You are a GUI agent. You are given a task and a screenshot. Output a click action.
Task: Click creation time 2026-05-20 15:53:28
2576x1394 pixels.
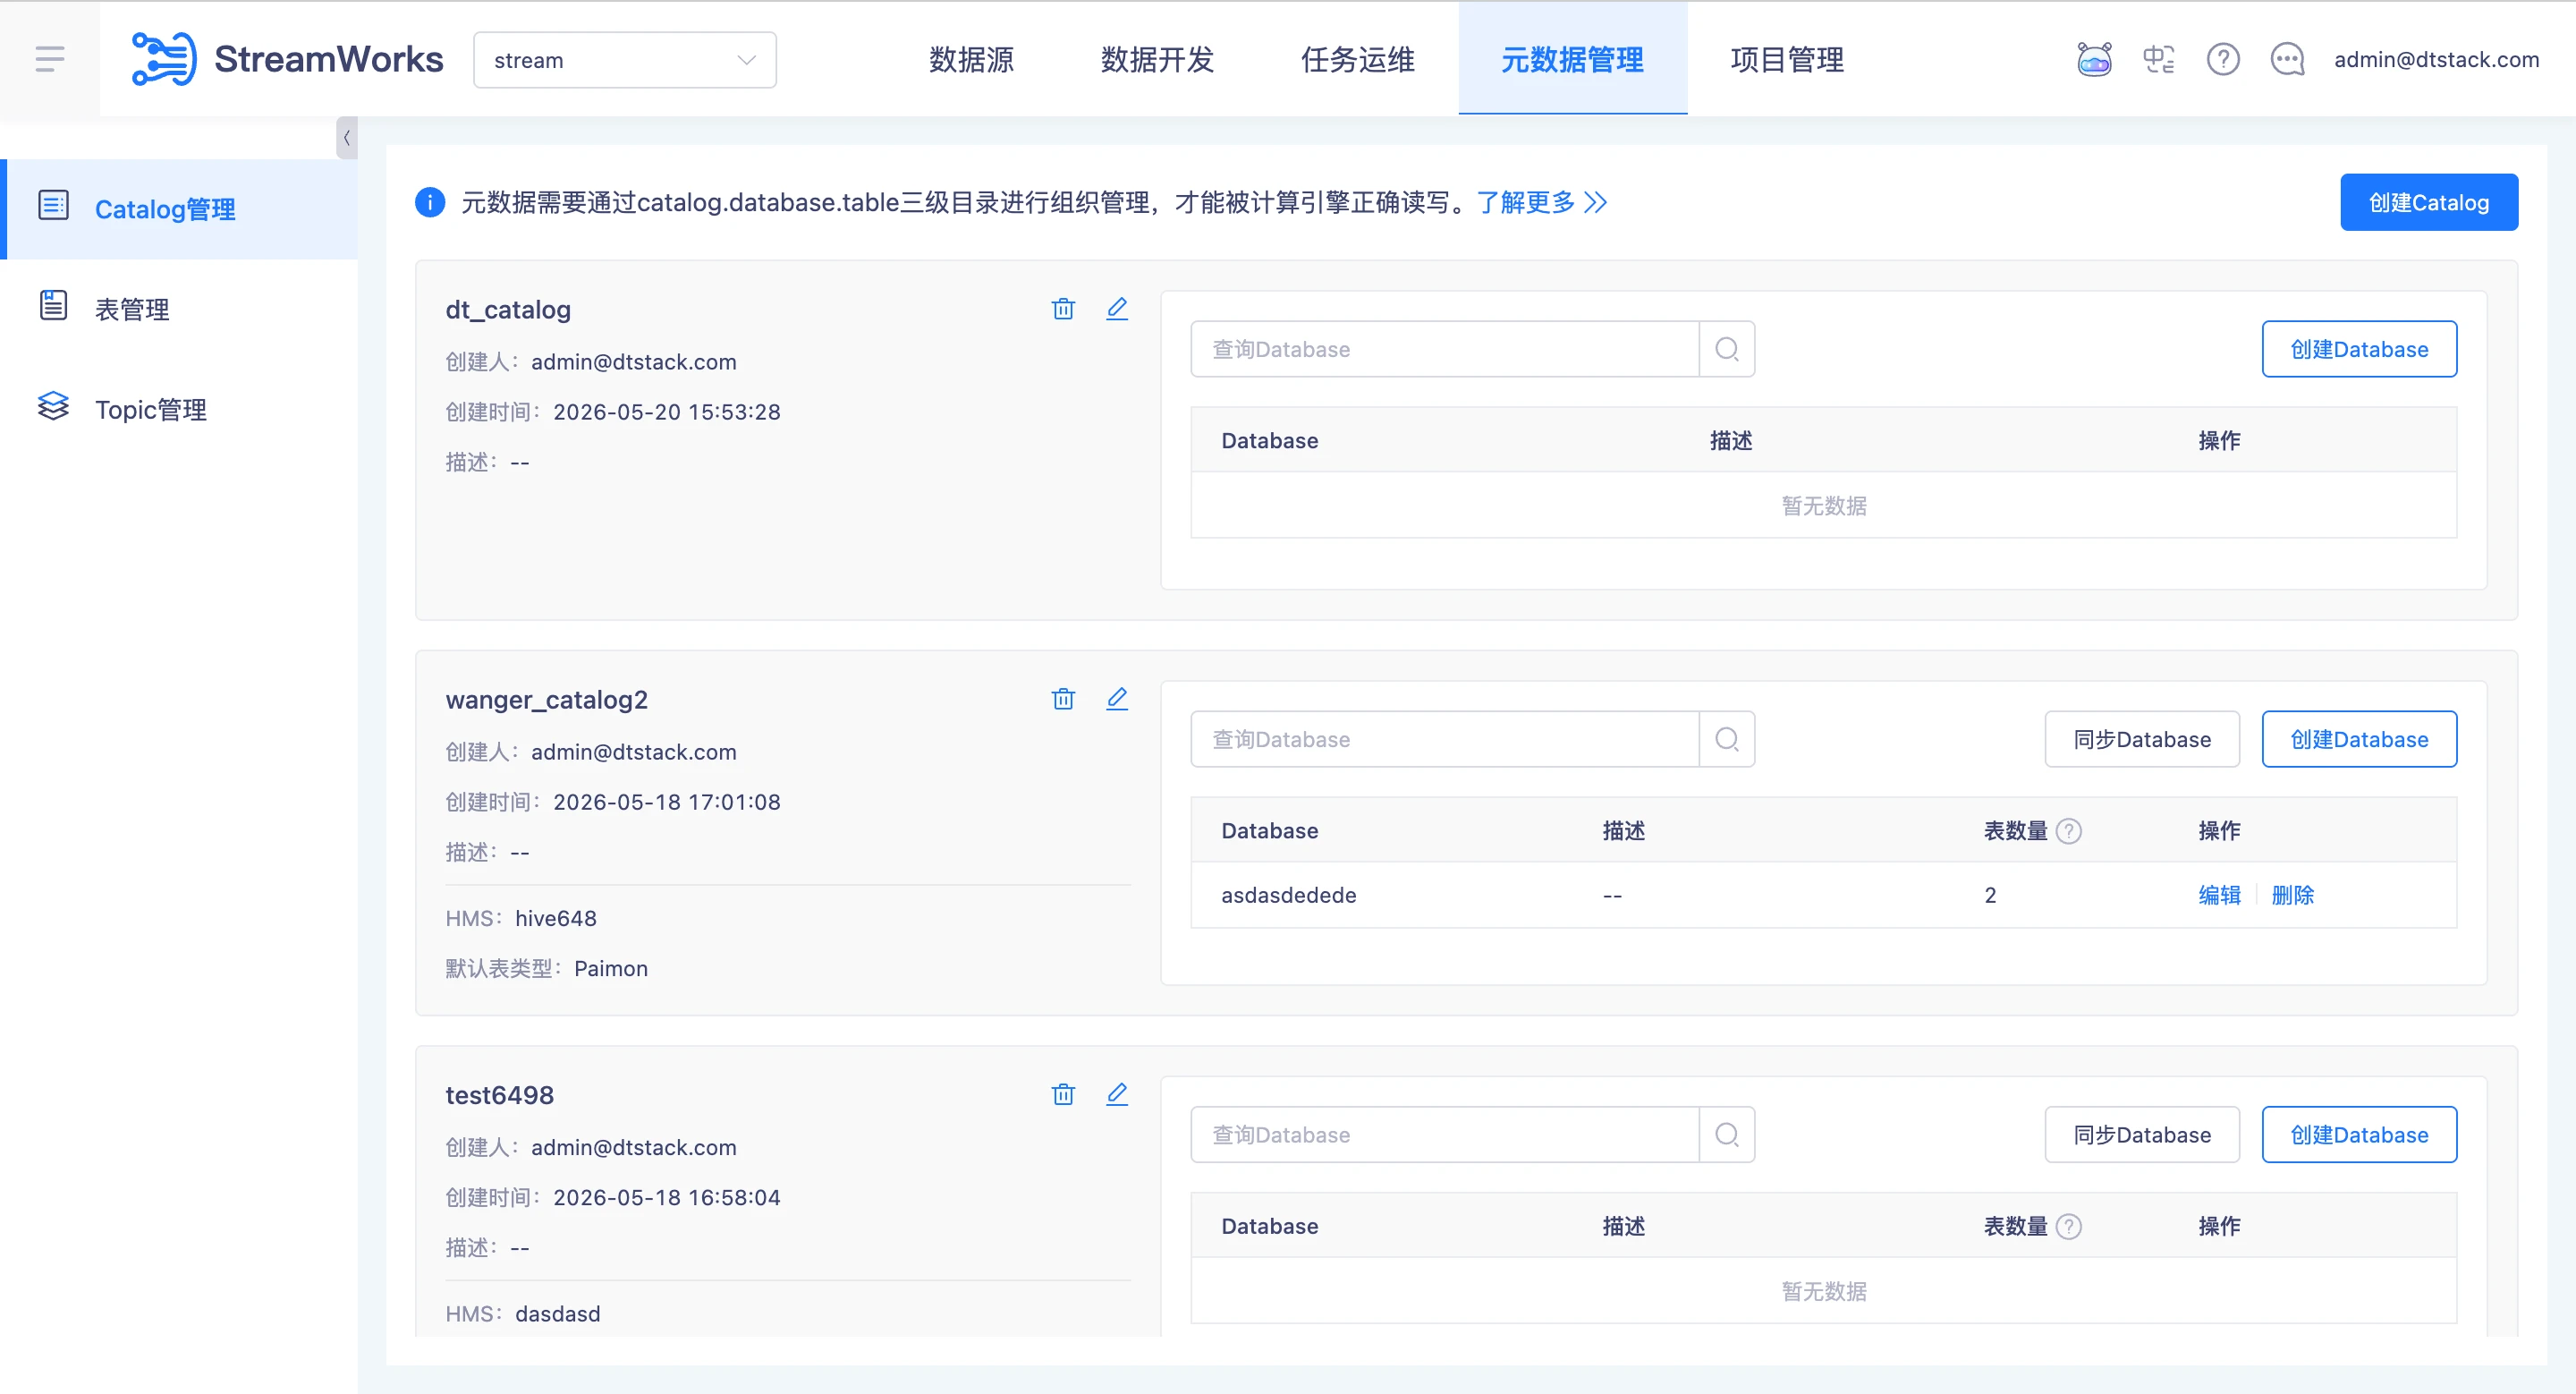[x=666, y=412]
